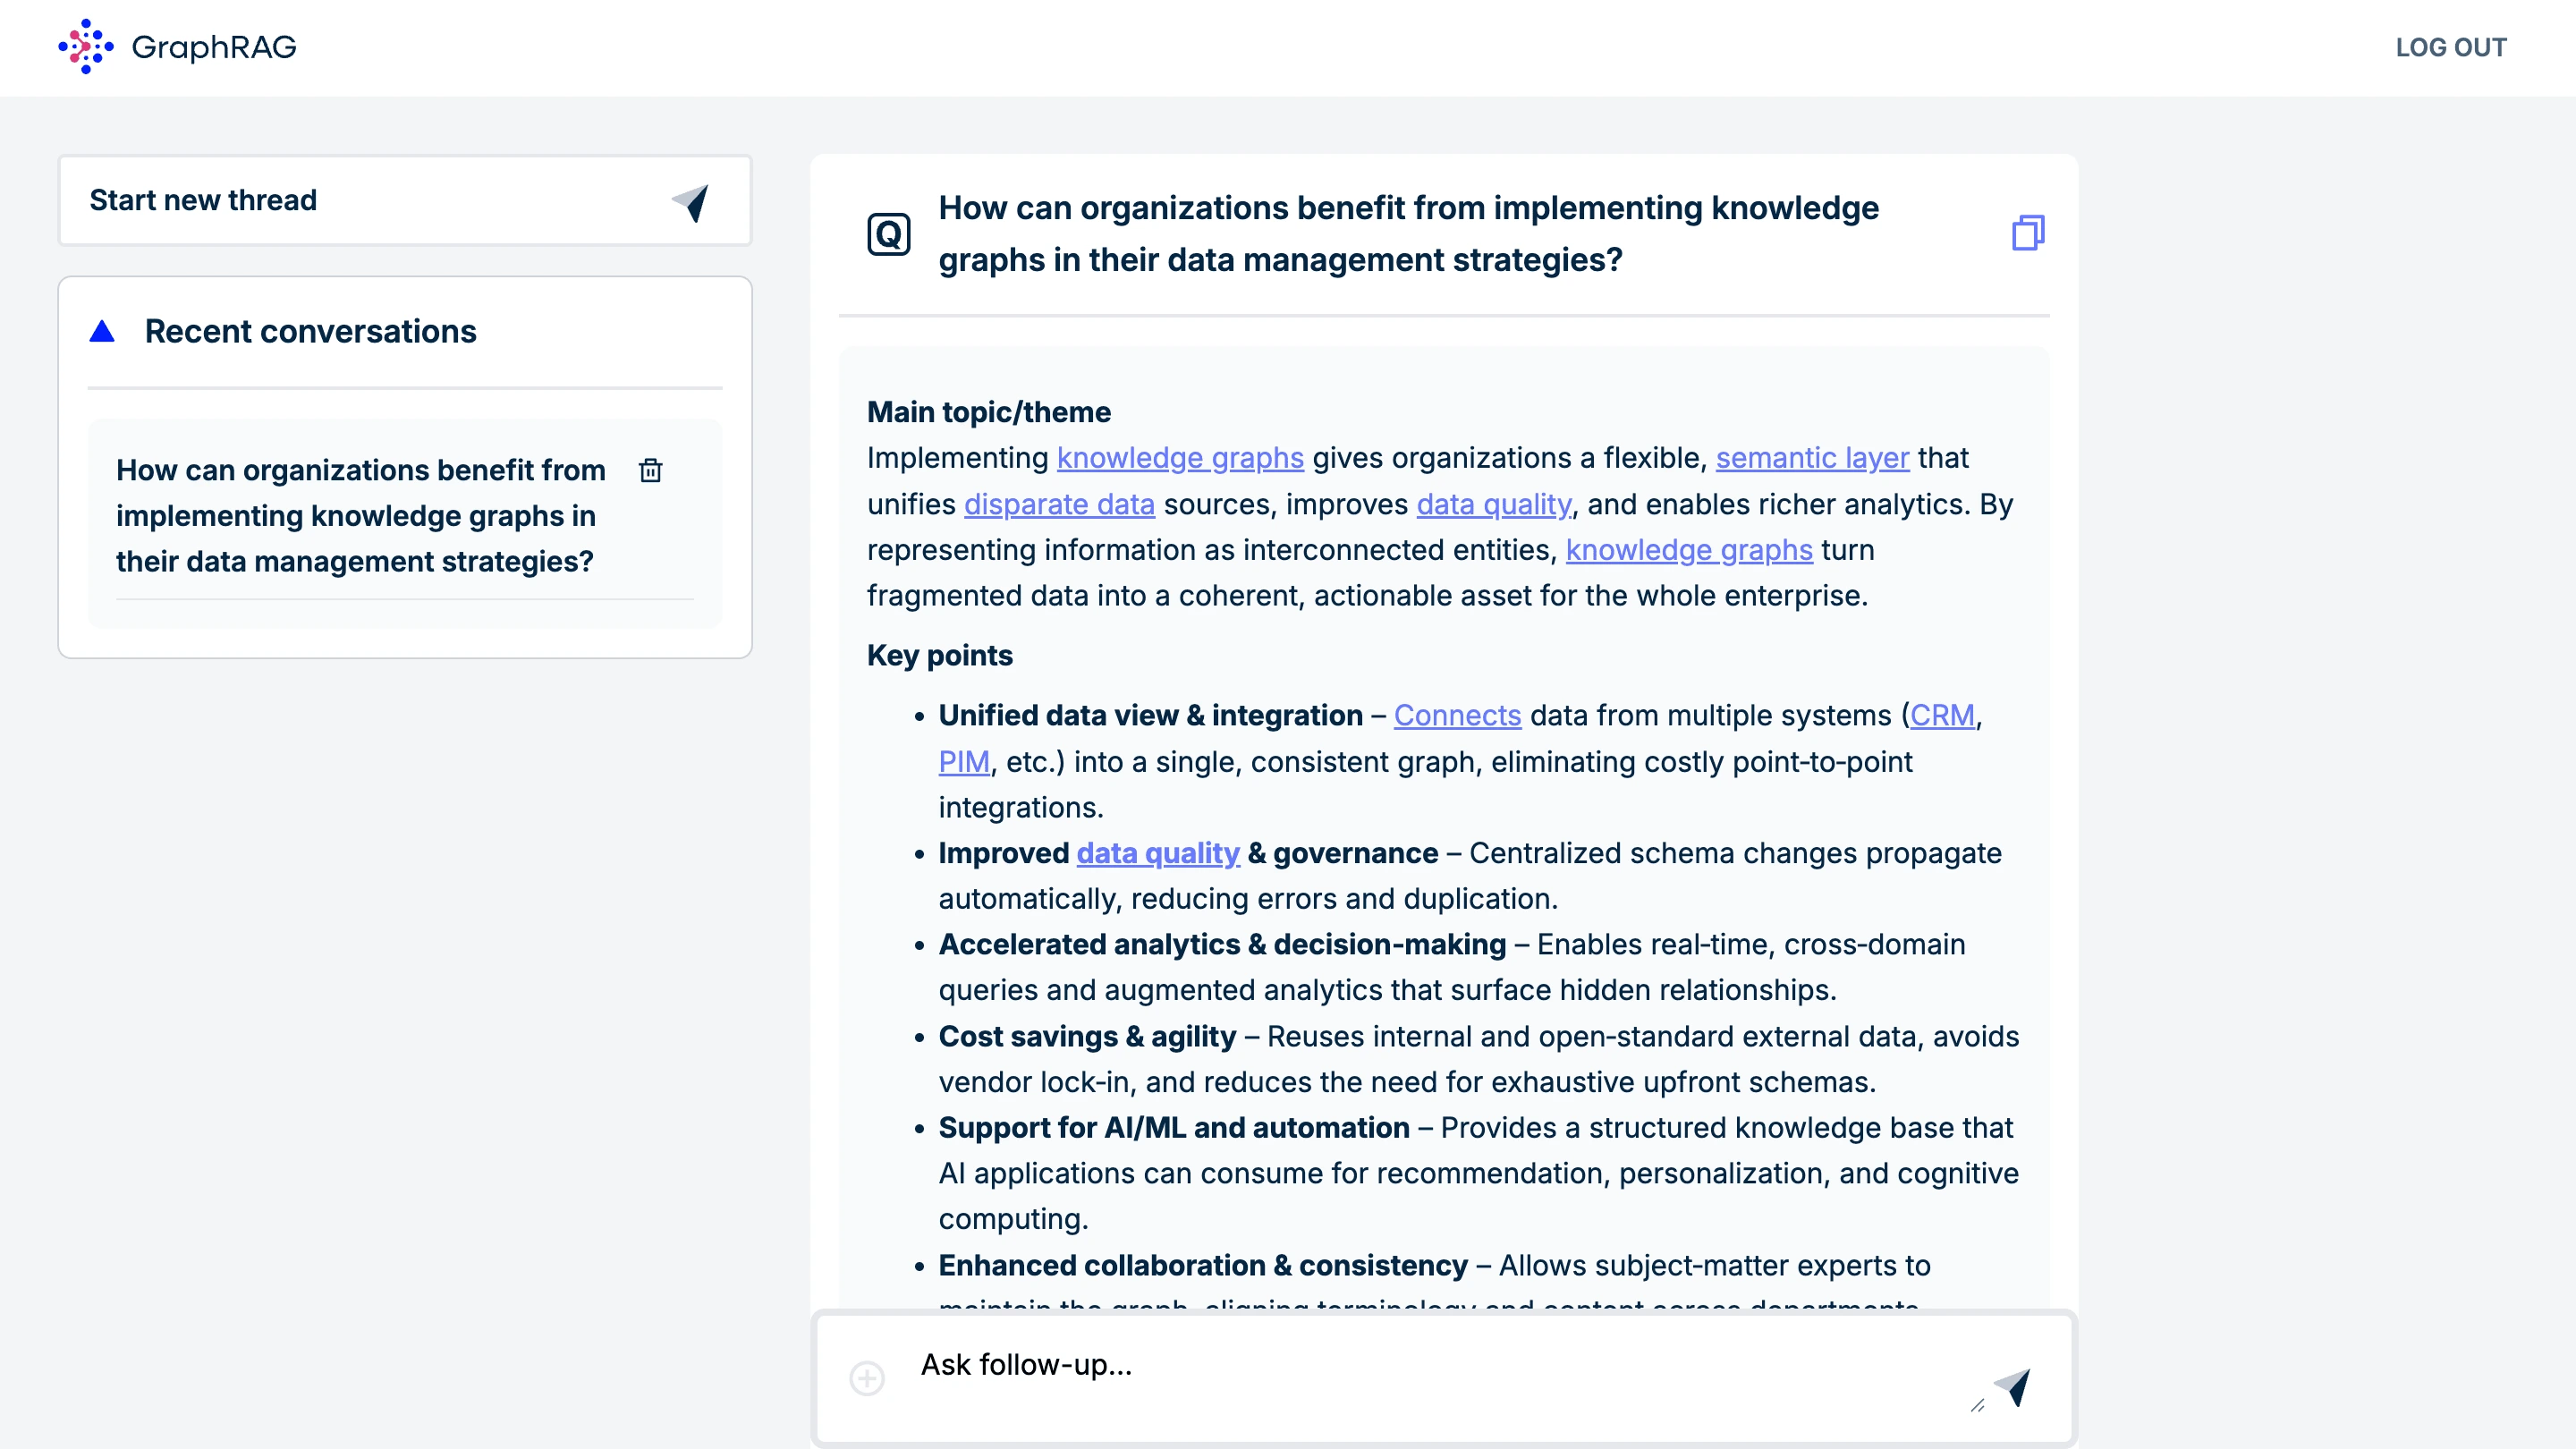
Task: Send the follow-up with the arrow icon
Action: [2012, 1386]
